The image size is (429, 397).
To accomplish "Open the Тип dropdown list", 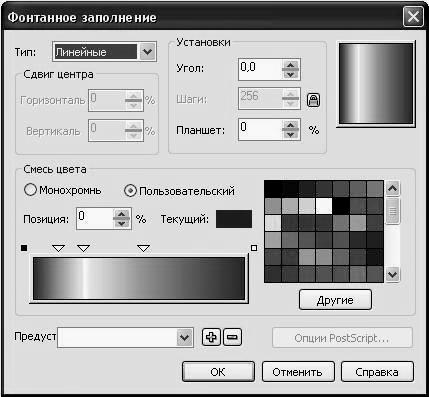I will click(x=148, y=52).
